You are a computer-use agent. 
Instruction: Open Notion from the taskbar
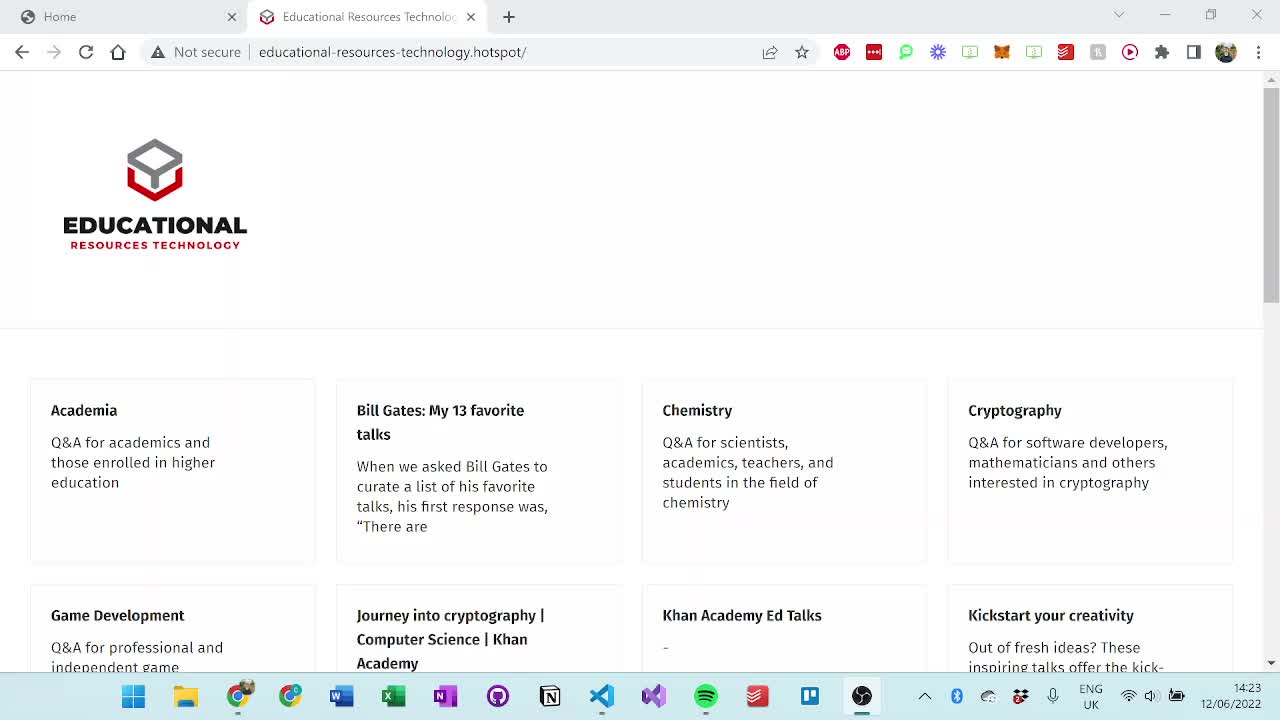pos(549,696)
